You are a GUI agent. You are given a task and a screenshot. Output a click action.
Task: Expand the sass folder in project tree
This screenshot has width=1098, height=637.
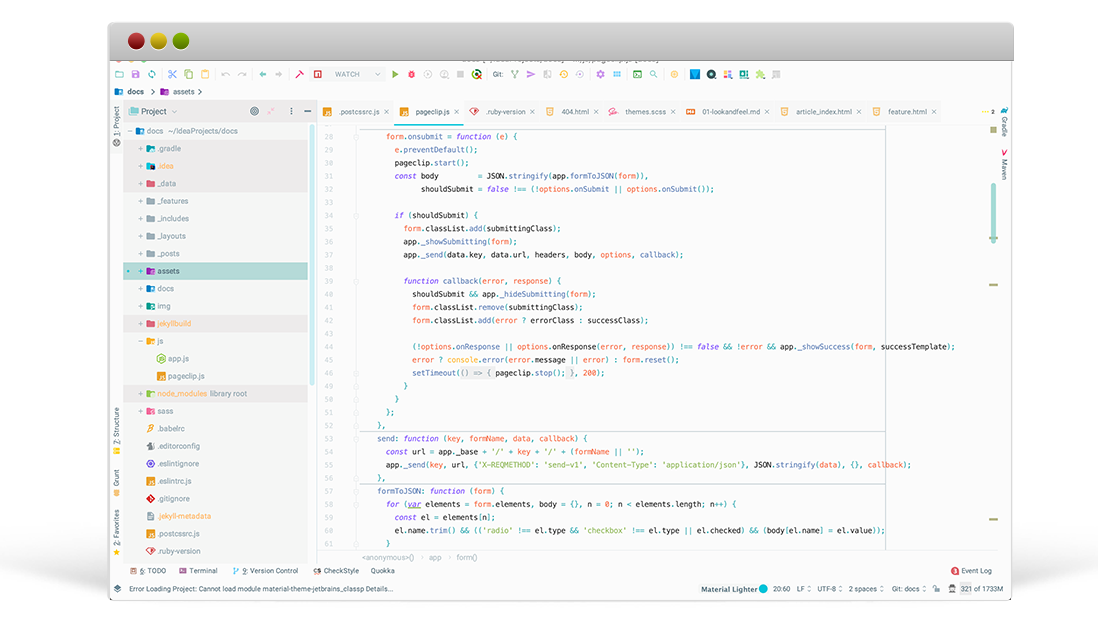(141, 411)
